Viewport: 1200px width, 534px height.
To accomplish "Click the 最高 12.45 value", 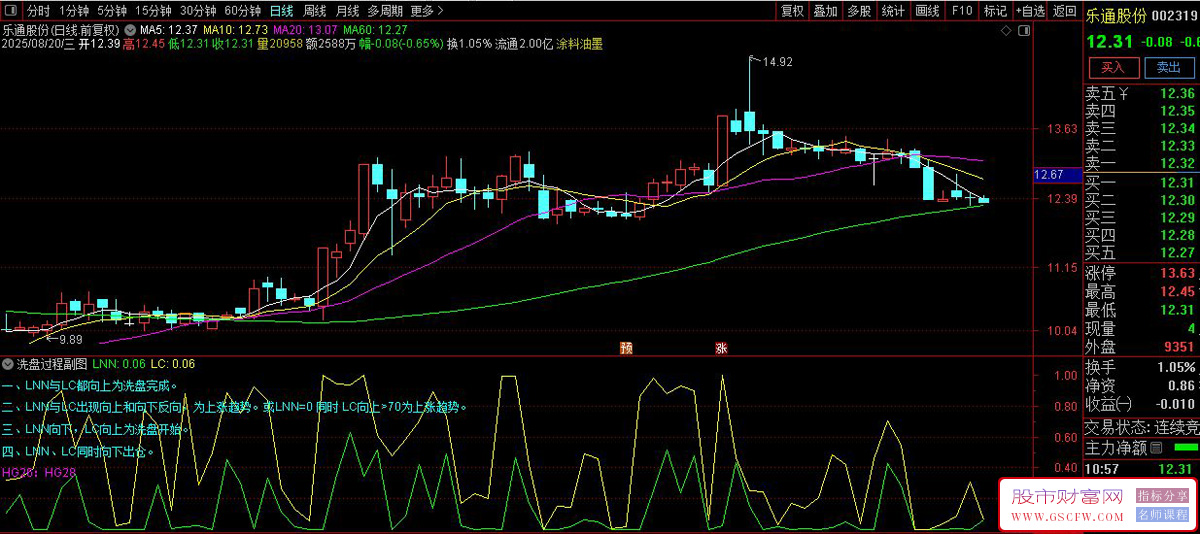I will (1177, 292).
